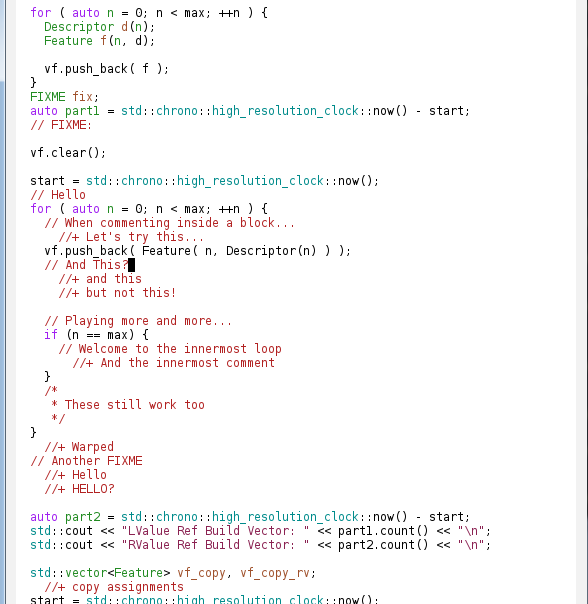Click the '// And This?' comment text

point(86,265)
